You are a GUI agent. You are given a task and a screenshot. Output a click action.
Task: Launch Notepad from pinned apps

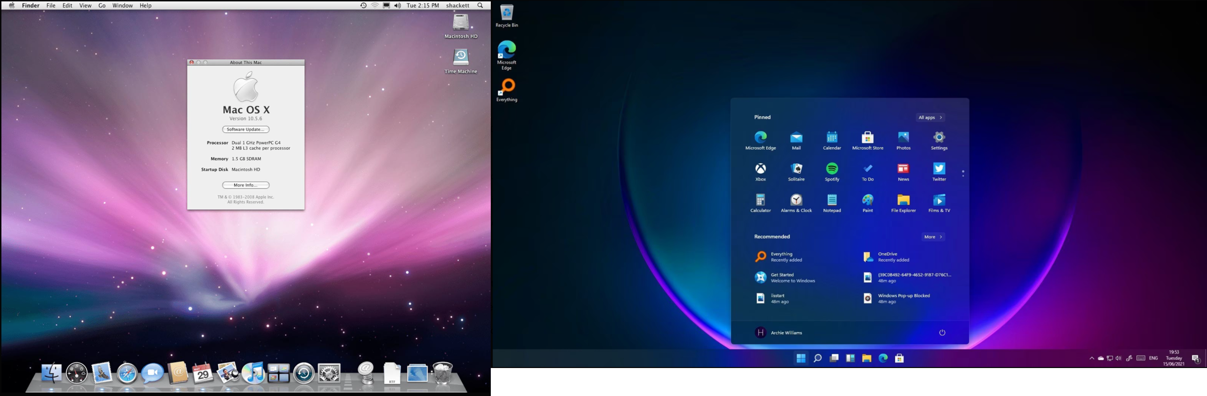(x=832, y=203)
